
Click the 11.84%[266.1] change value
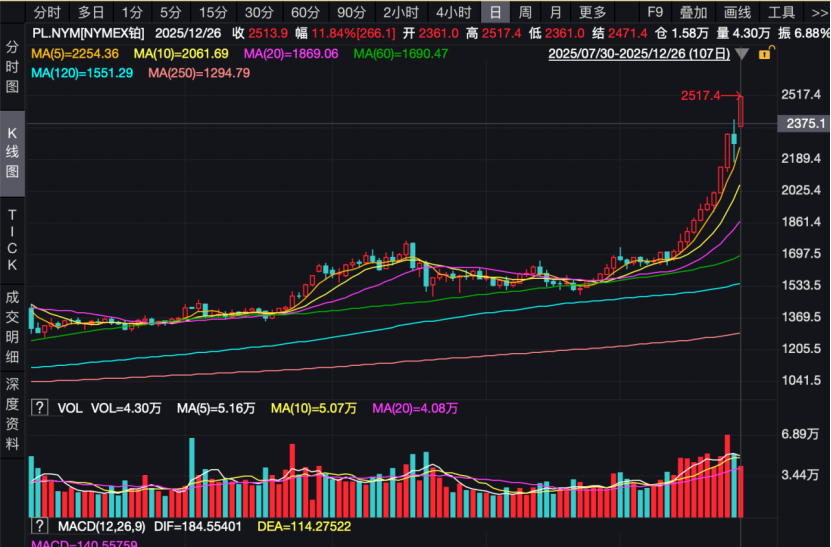353,33
